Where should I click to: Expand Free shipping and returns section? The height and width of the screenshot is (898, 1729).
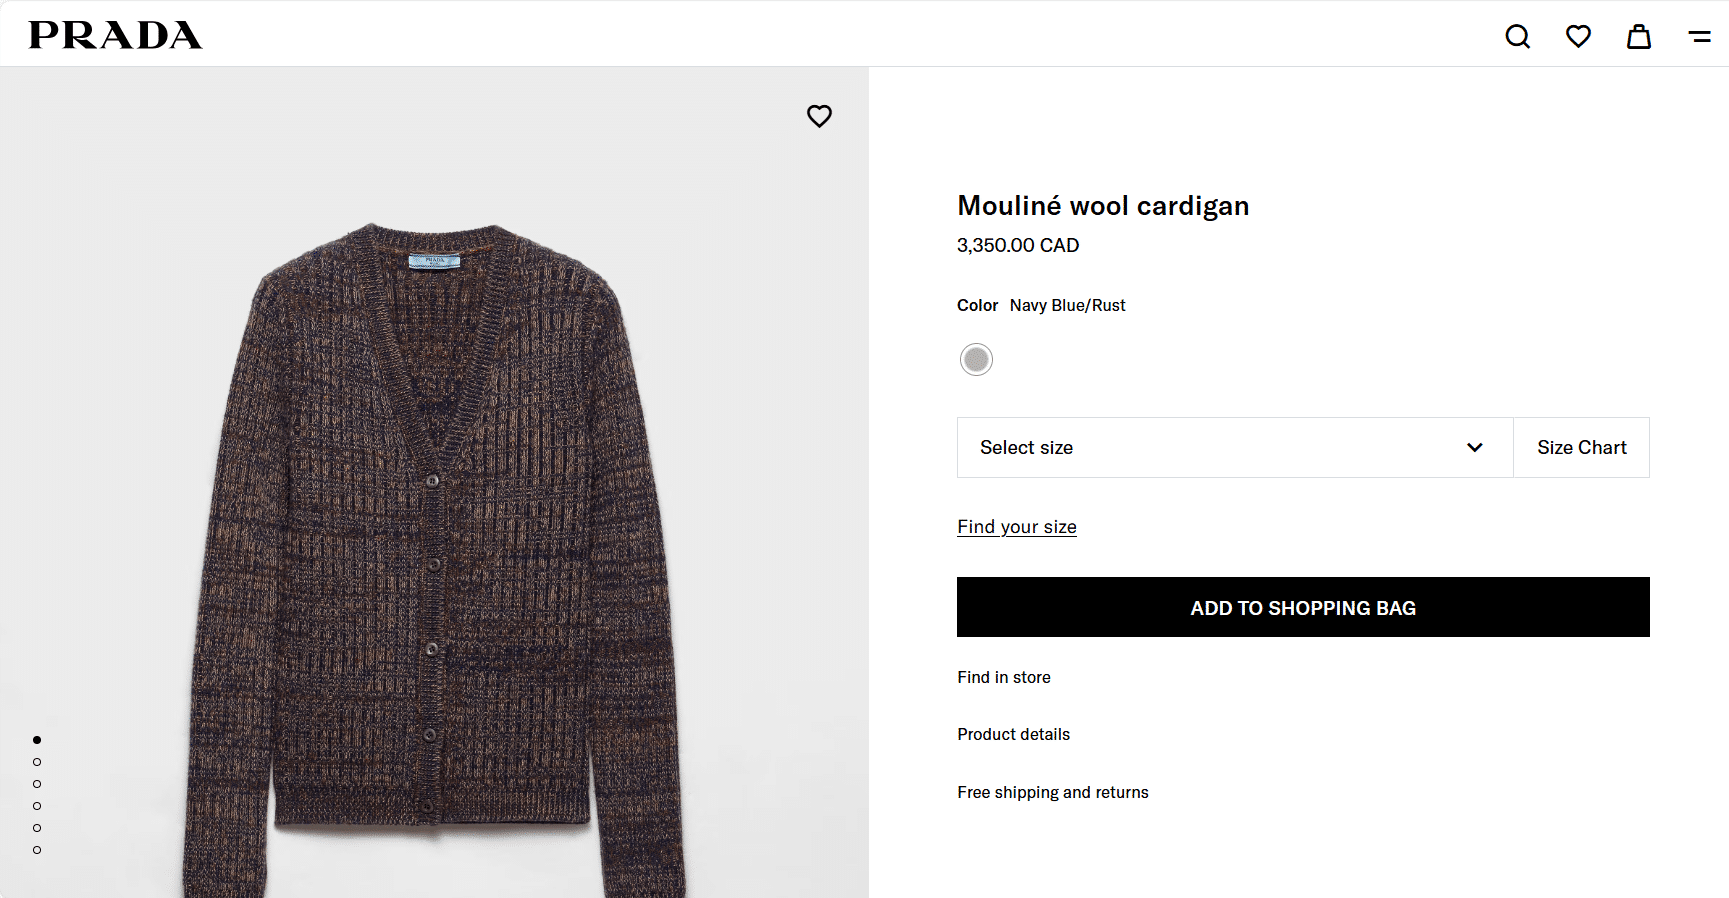(1052, 793)
